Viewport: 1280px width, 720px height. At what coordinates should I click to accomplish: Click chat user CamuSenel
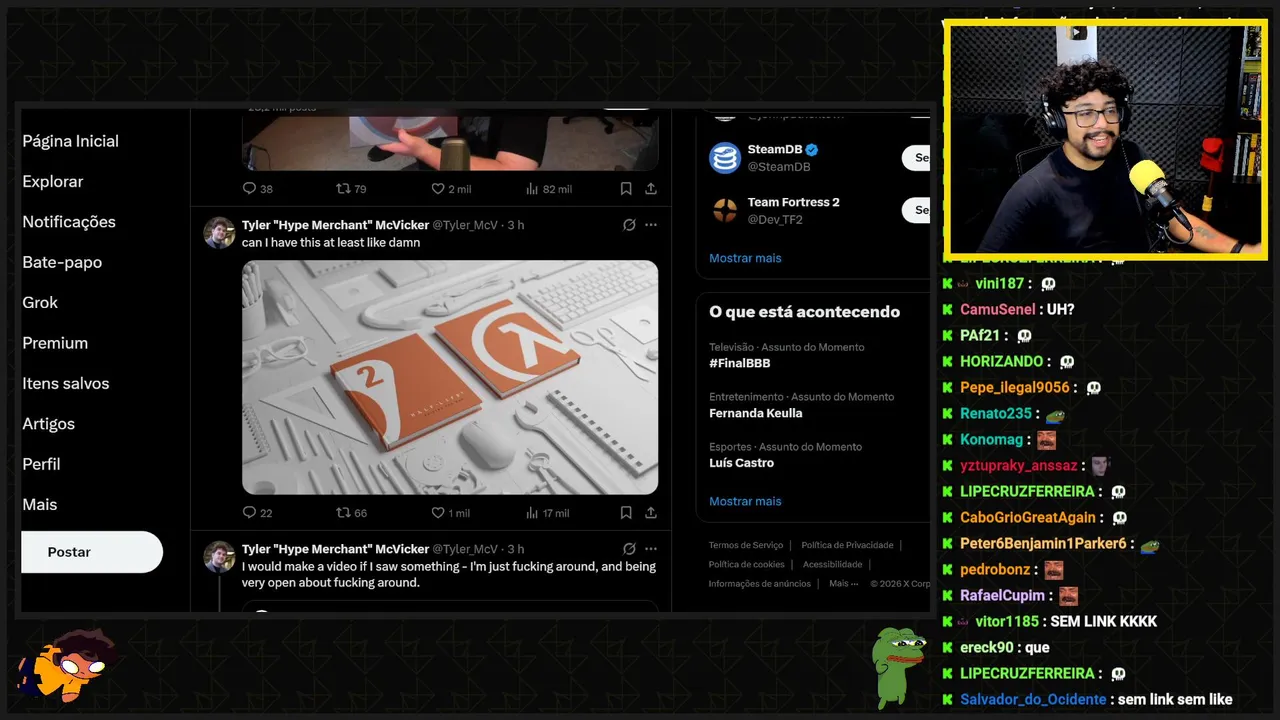998,309
